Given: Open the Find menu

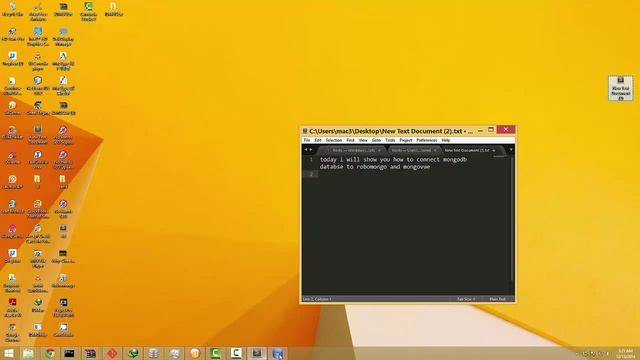Looking at the screenshot, I should pos(350,140).
